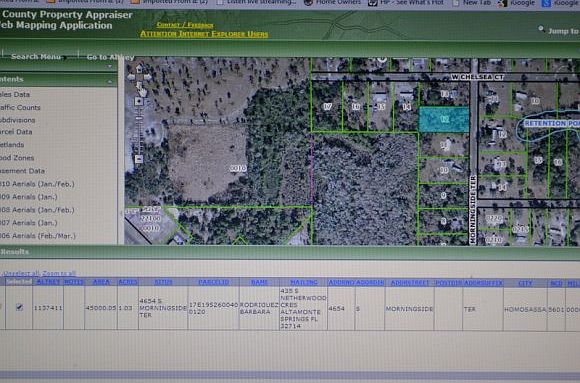Image resolution: width=580 pixels, height=383 pixels.
Task: Open the Attention Internet Explorer Users link
Action: 204,34
